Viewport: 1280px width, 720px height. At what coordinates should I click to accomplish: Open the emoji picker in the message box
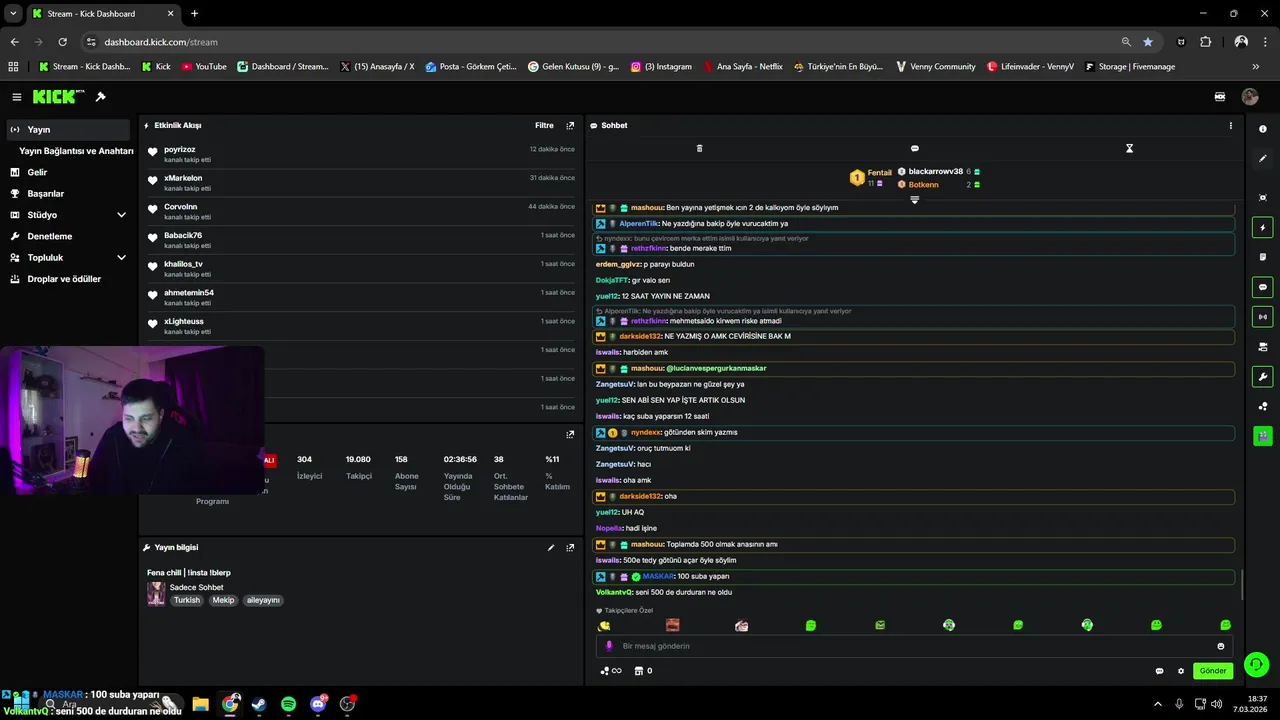point(1220,646)
